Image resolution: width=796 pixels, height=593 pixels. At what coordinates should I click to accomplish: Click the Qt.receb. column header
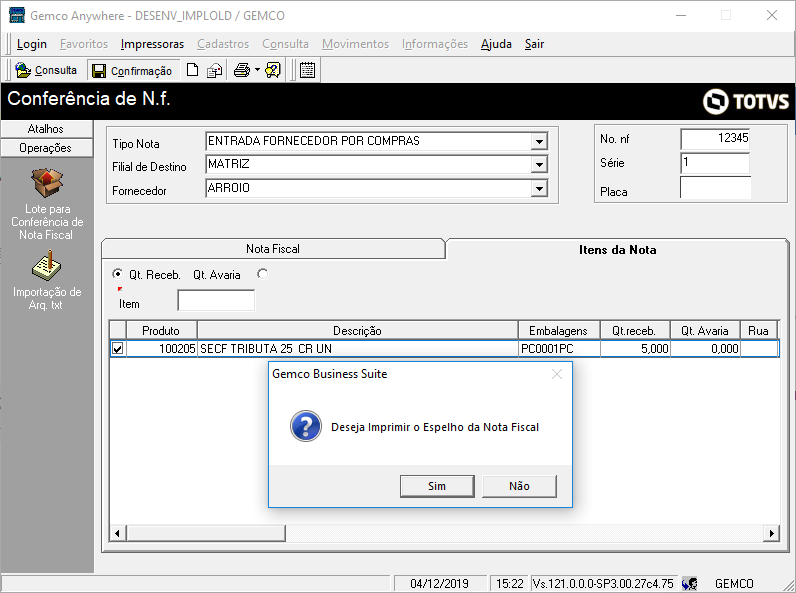pos(635,331)
